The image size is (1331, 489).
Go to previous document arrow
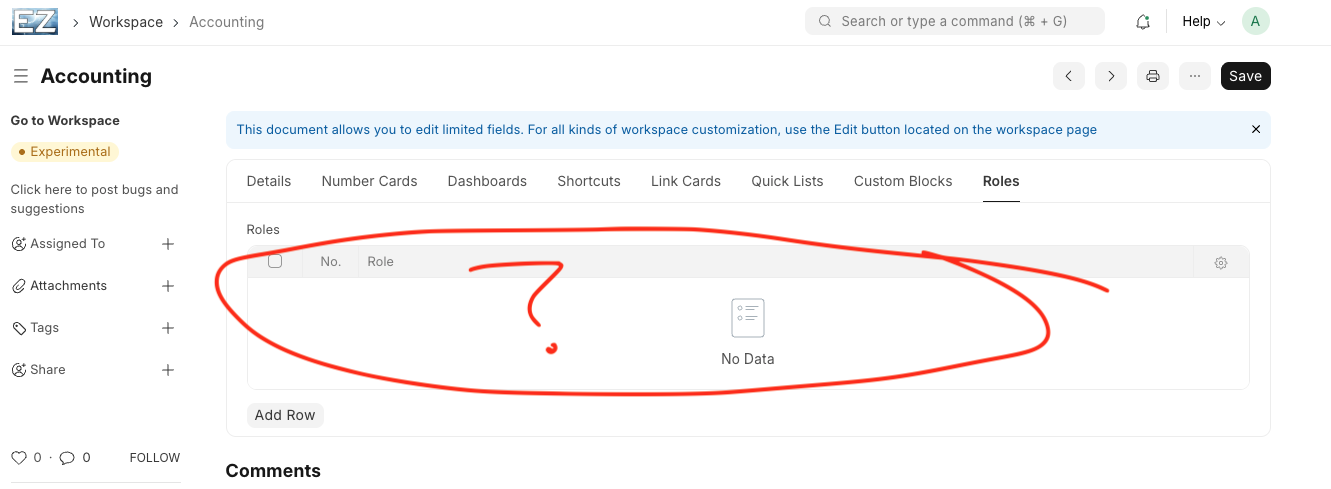1069,76
